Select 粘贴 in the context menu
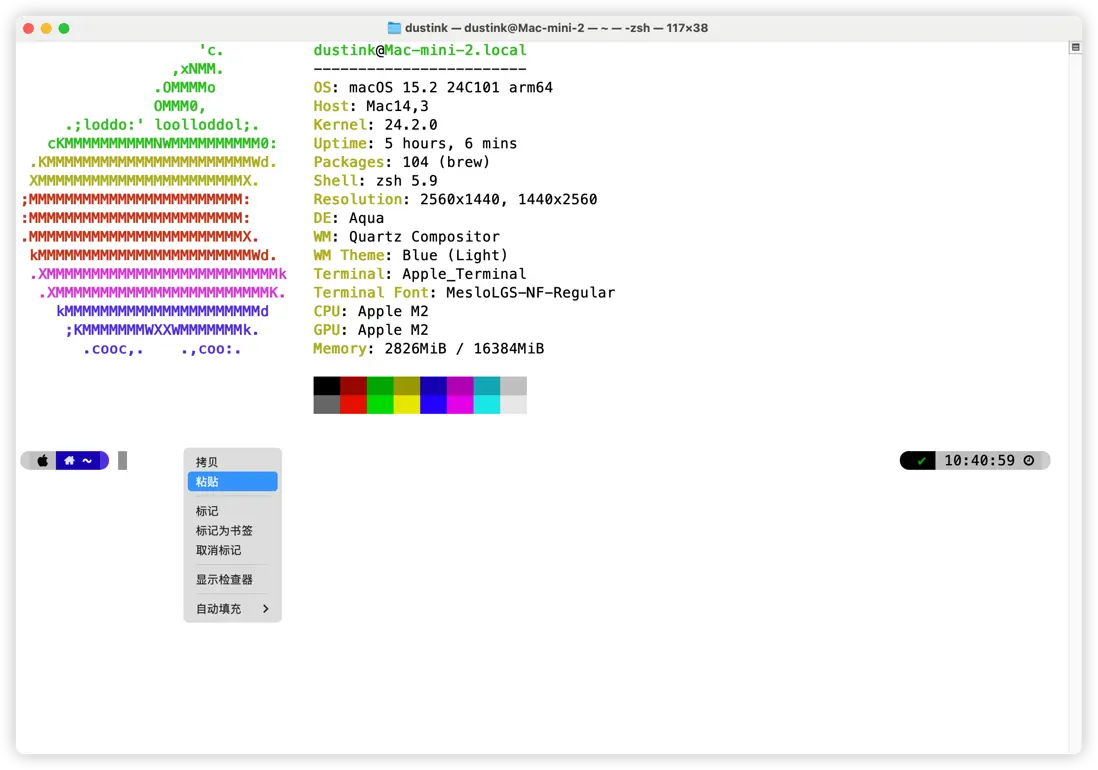 (x=207, y=482)
